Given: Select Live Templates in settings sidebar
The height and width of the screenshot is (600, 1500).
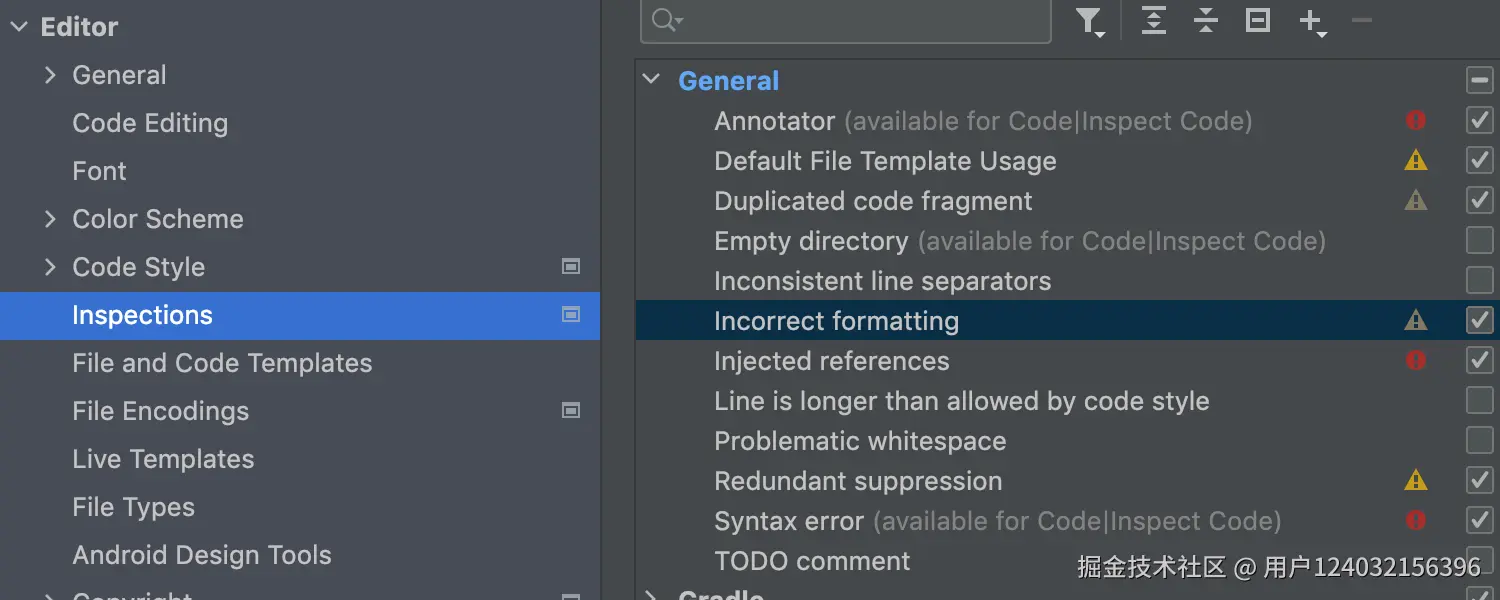Looking at the screenshot, I should point(163,459).
